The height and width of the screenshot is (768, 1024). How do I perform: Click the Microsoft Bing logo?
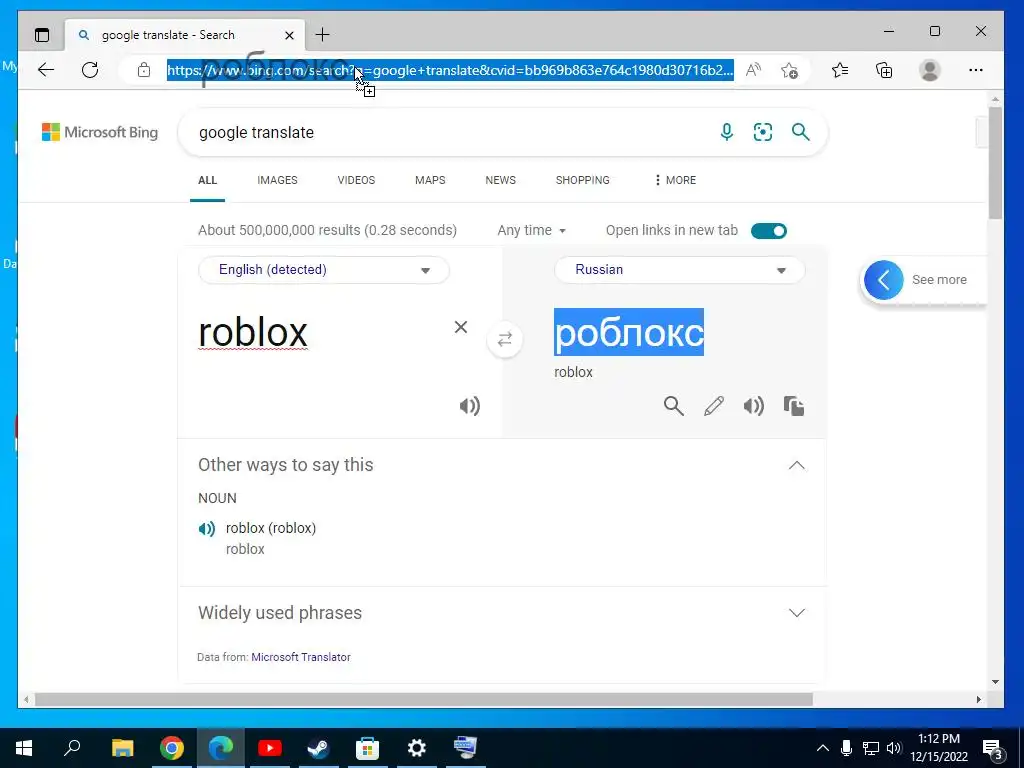100,132
